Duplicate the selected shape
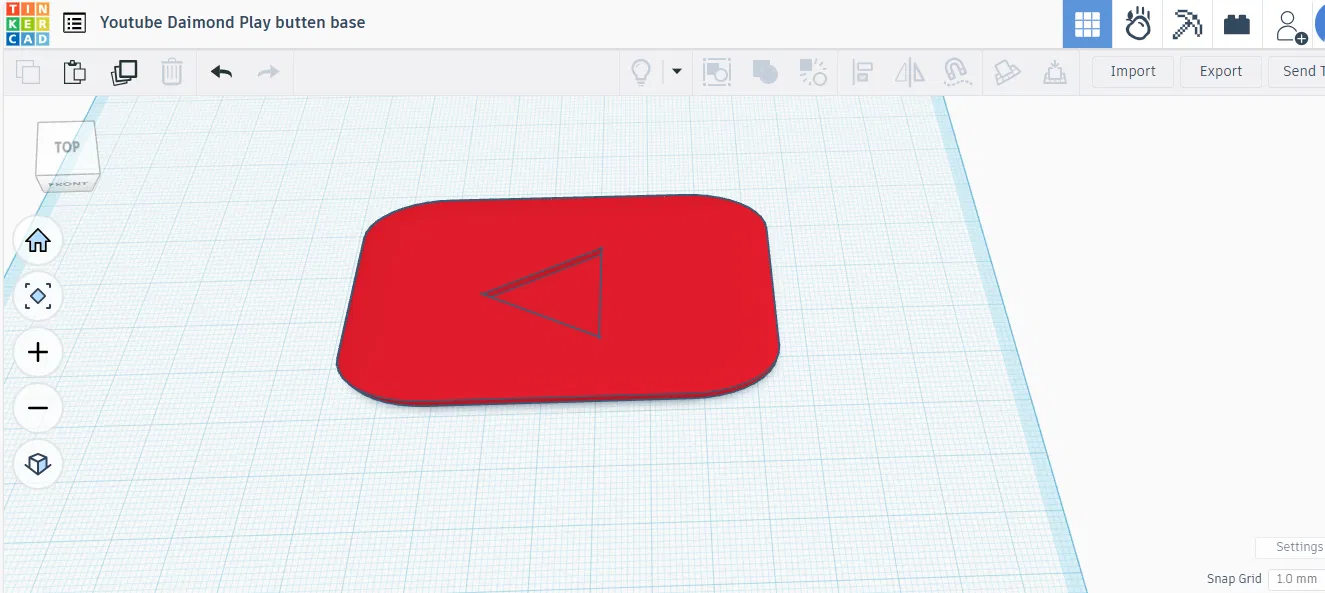The width and height of the screenshot is (1325, 593). [x=124, y=71]
